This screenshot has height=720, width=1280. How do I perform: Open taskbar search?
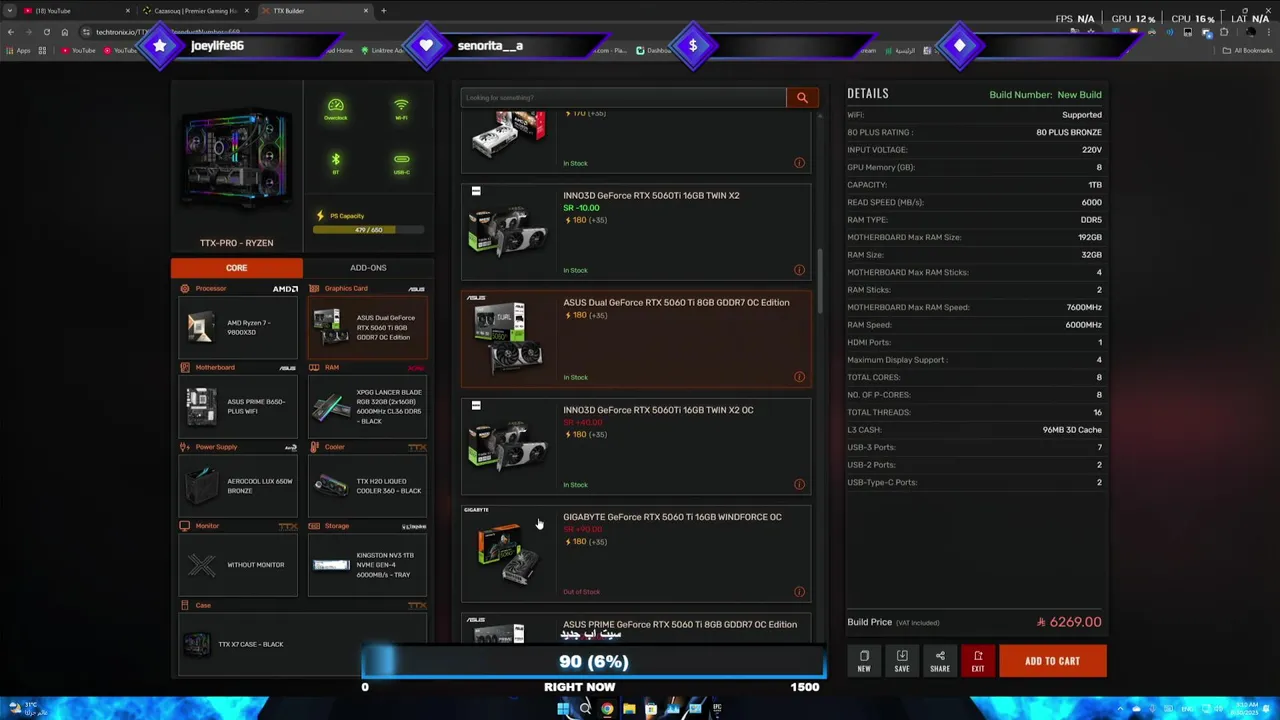point(585,709)
